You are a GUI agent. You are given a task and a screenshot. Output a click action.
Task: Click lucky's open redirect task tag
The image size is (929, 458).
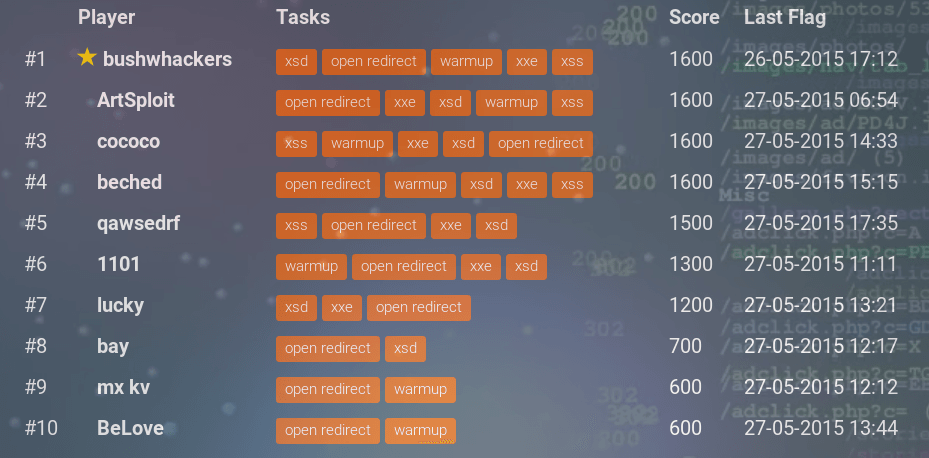tap(419, 307)
